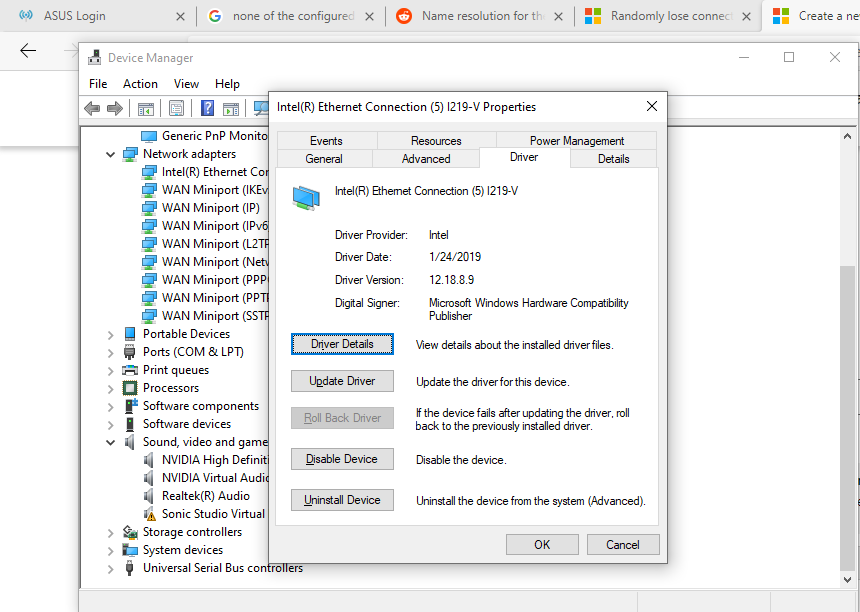
Task: Click the Universal Serial Bus controllers icon
Action: tap(130, 568)
